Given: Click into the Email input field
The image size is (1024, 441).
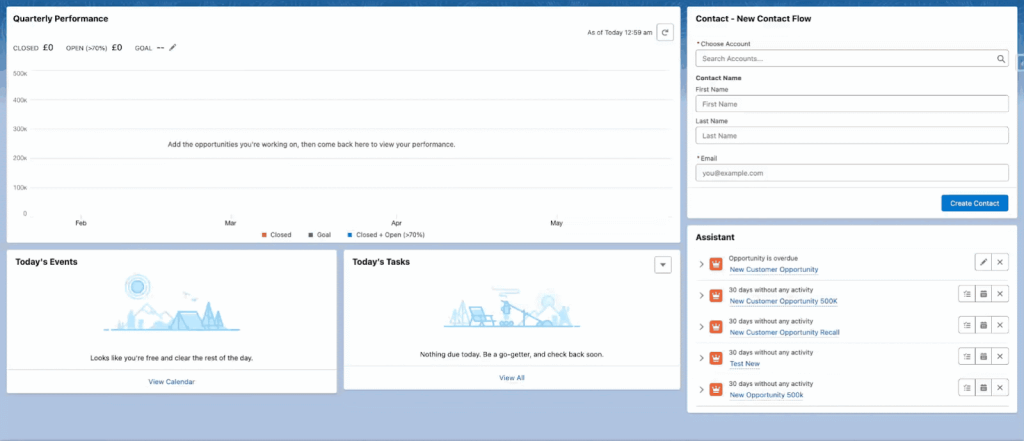Looking at the screenshot, I should (x=852, y=173).
